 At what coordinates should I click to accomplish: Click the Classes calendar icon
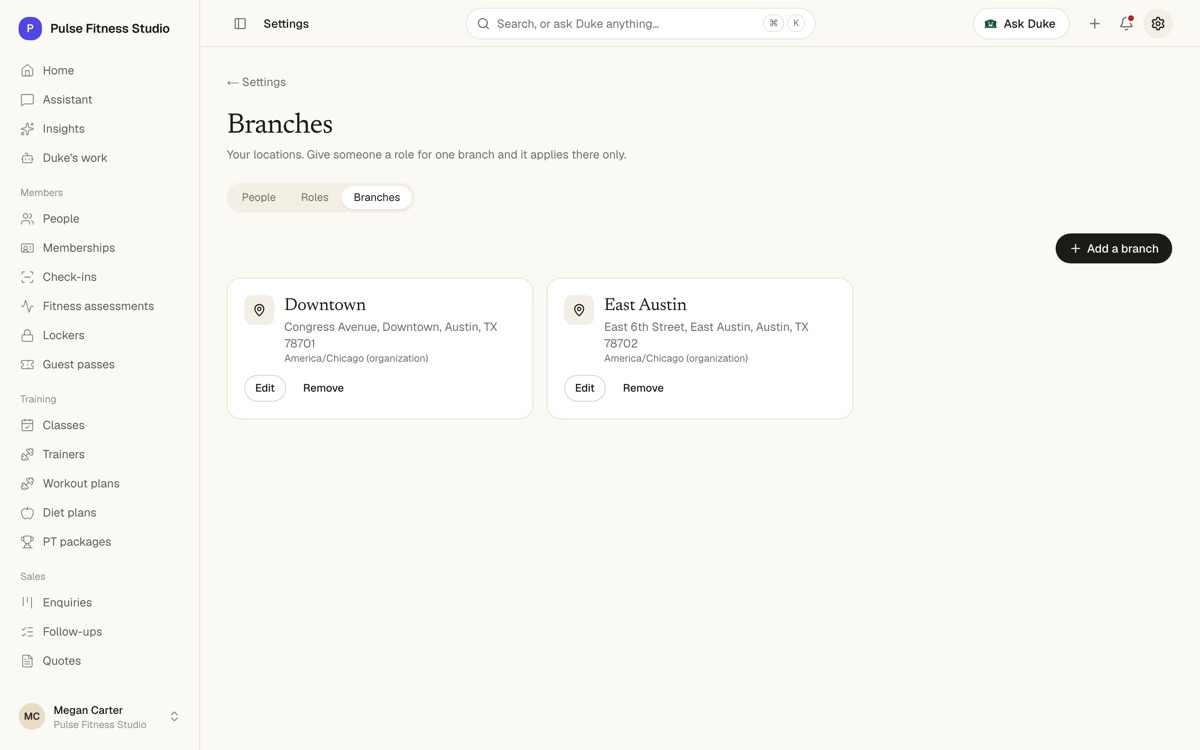coord(27,425)
